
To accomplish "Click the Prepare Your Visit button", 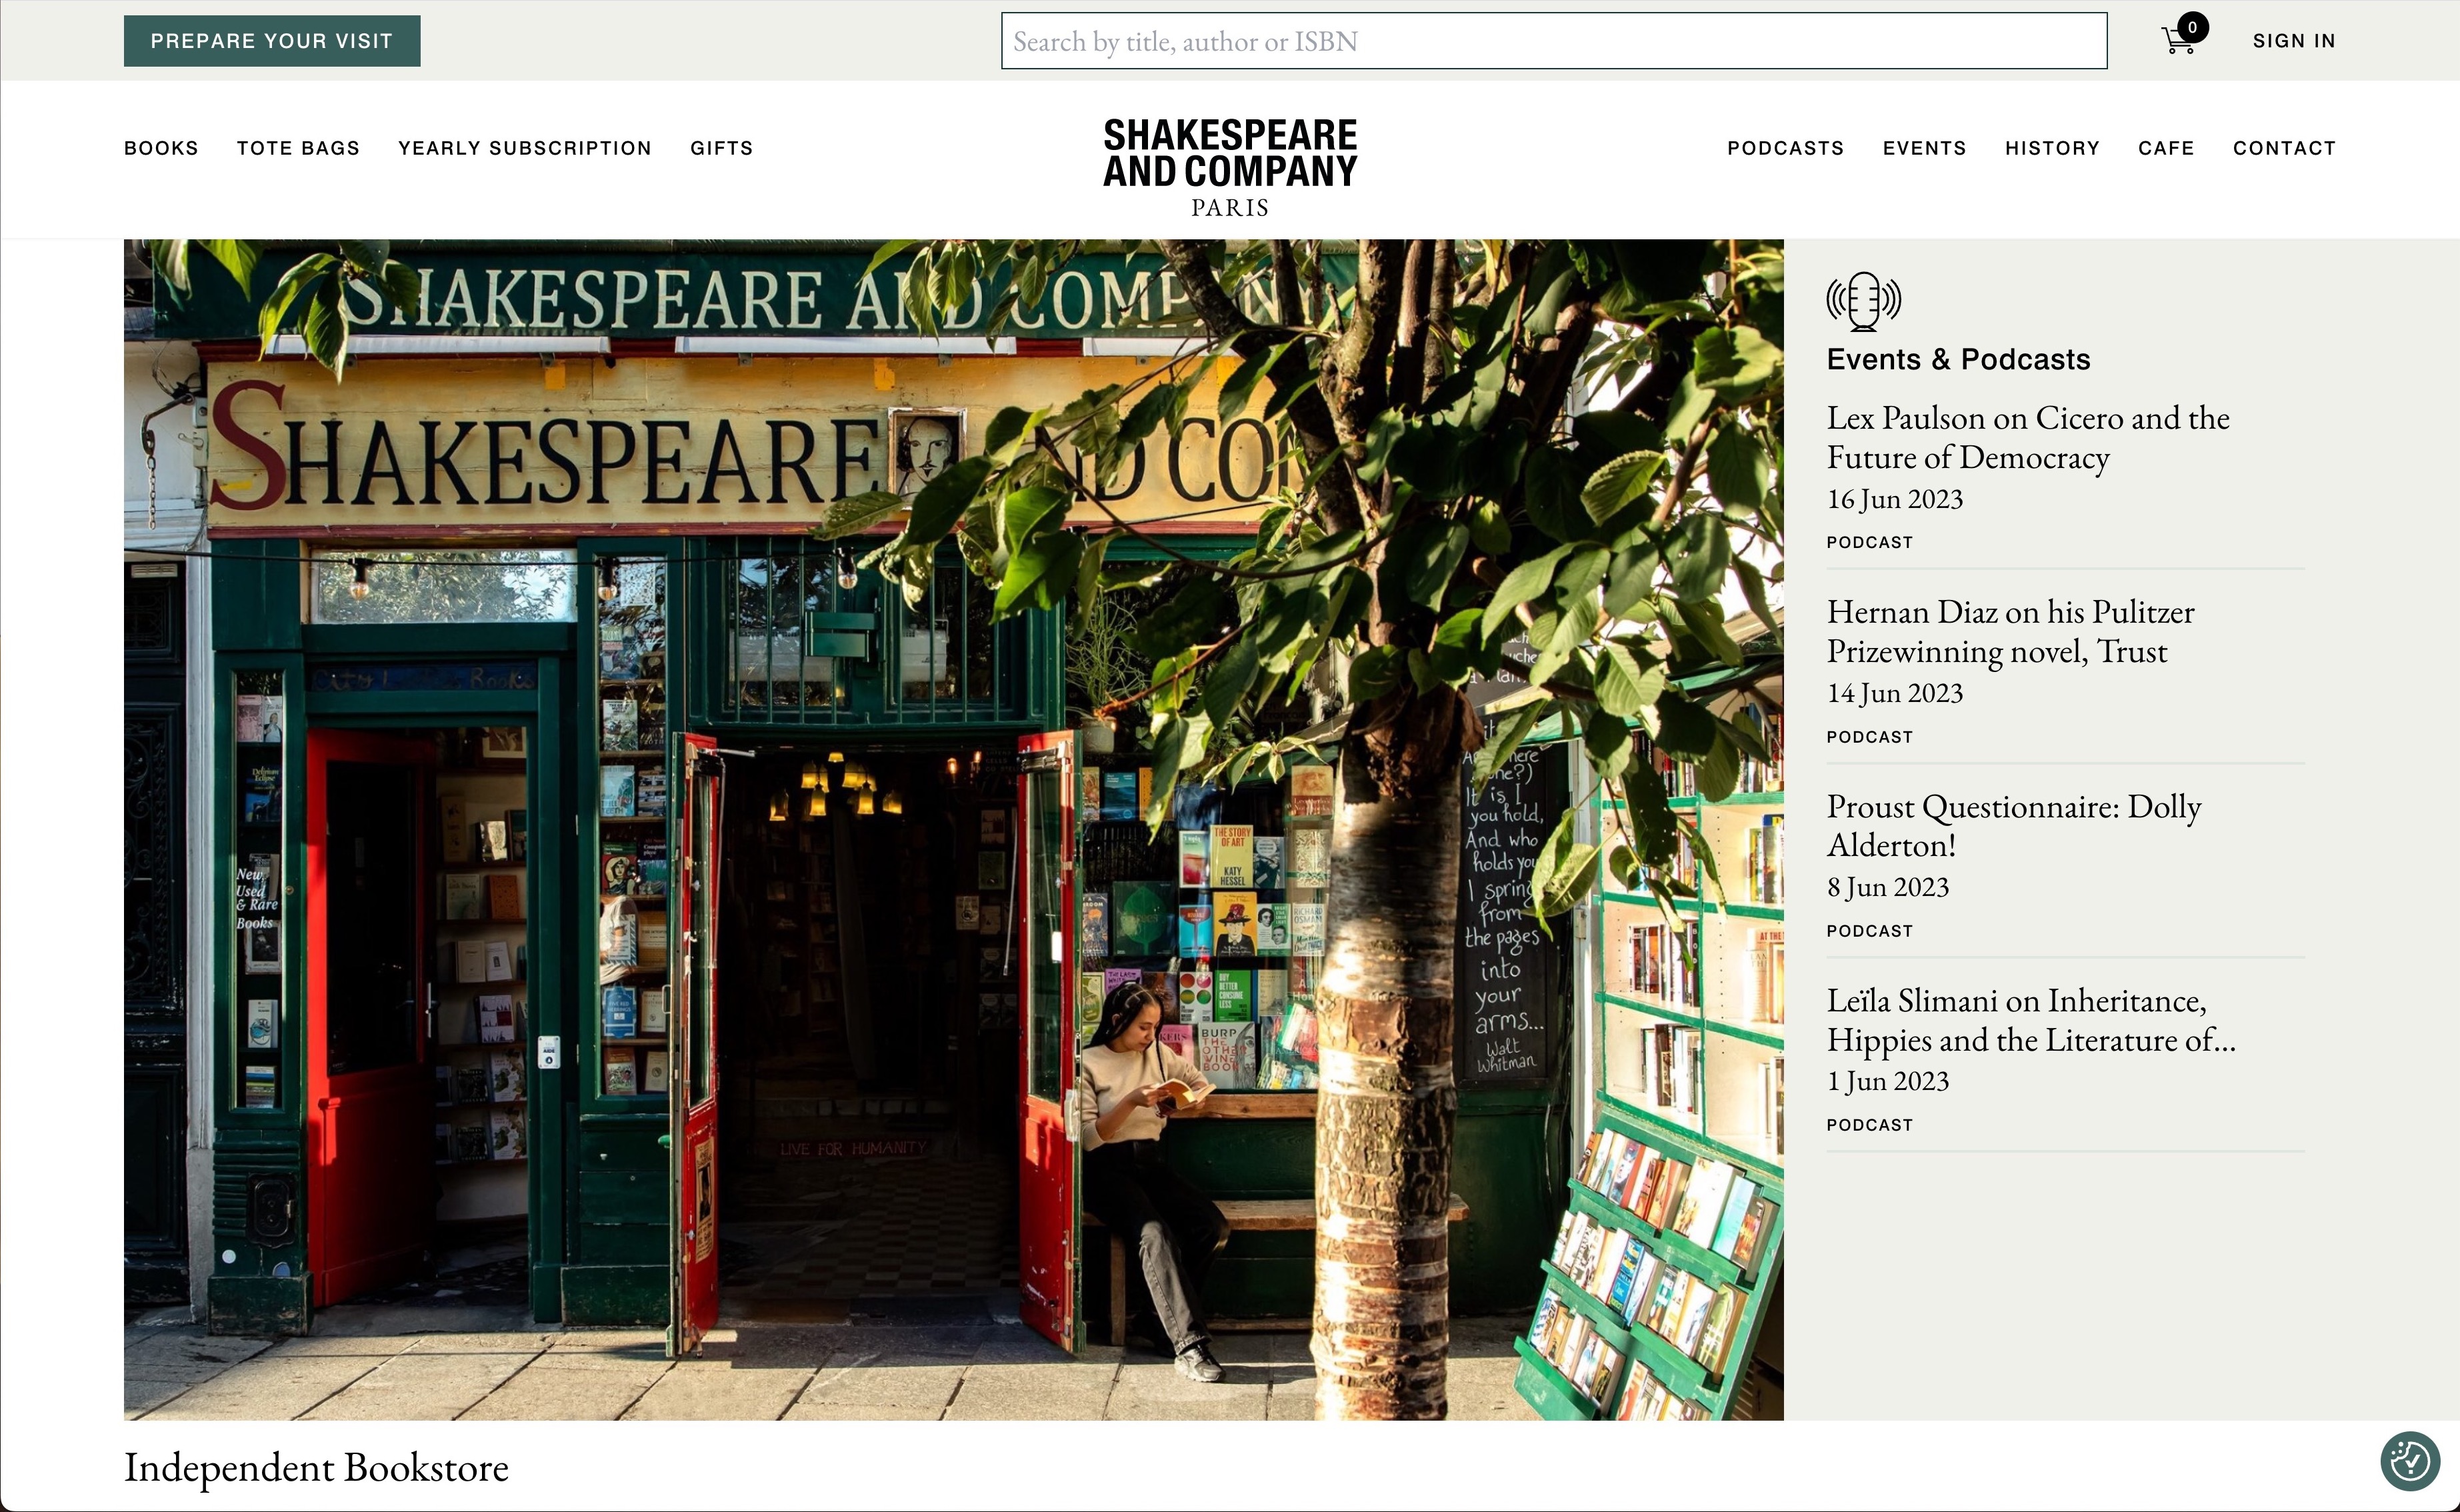I will click(x=272, y=41).
